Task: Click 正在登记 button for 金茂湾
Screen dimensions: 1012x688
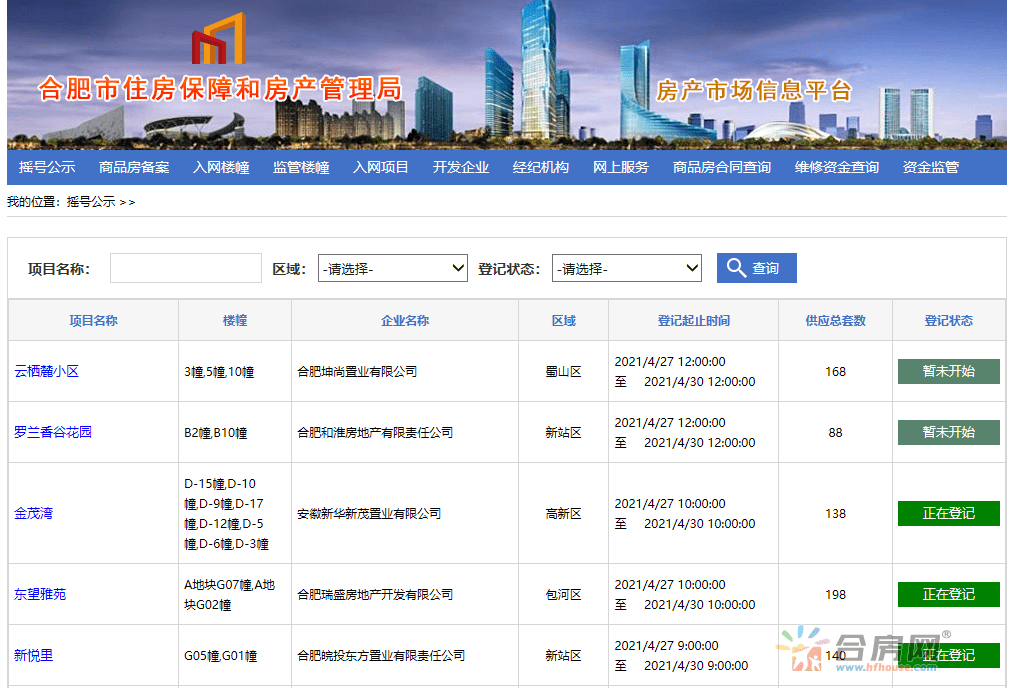Action: click(x=948, y=513)
